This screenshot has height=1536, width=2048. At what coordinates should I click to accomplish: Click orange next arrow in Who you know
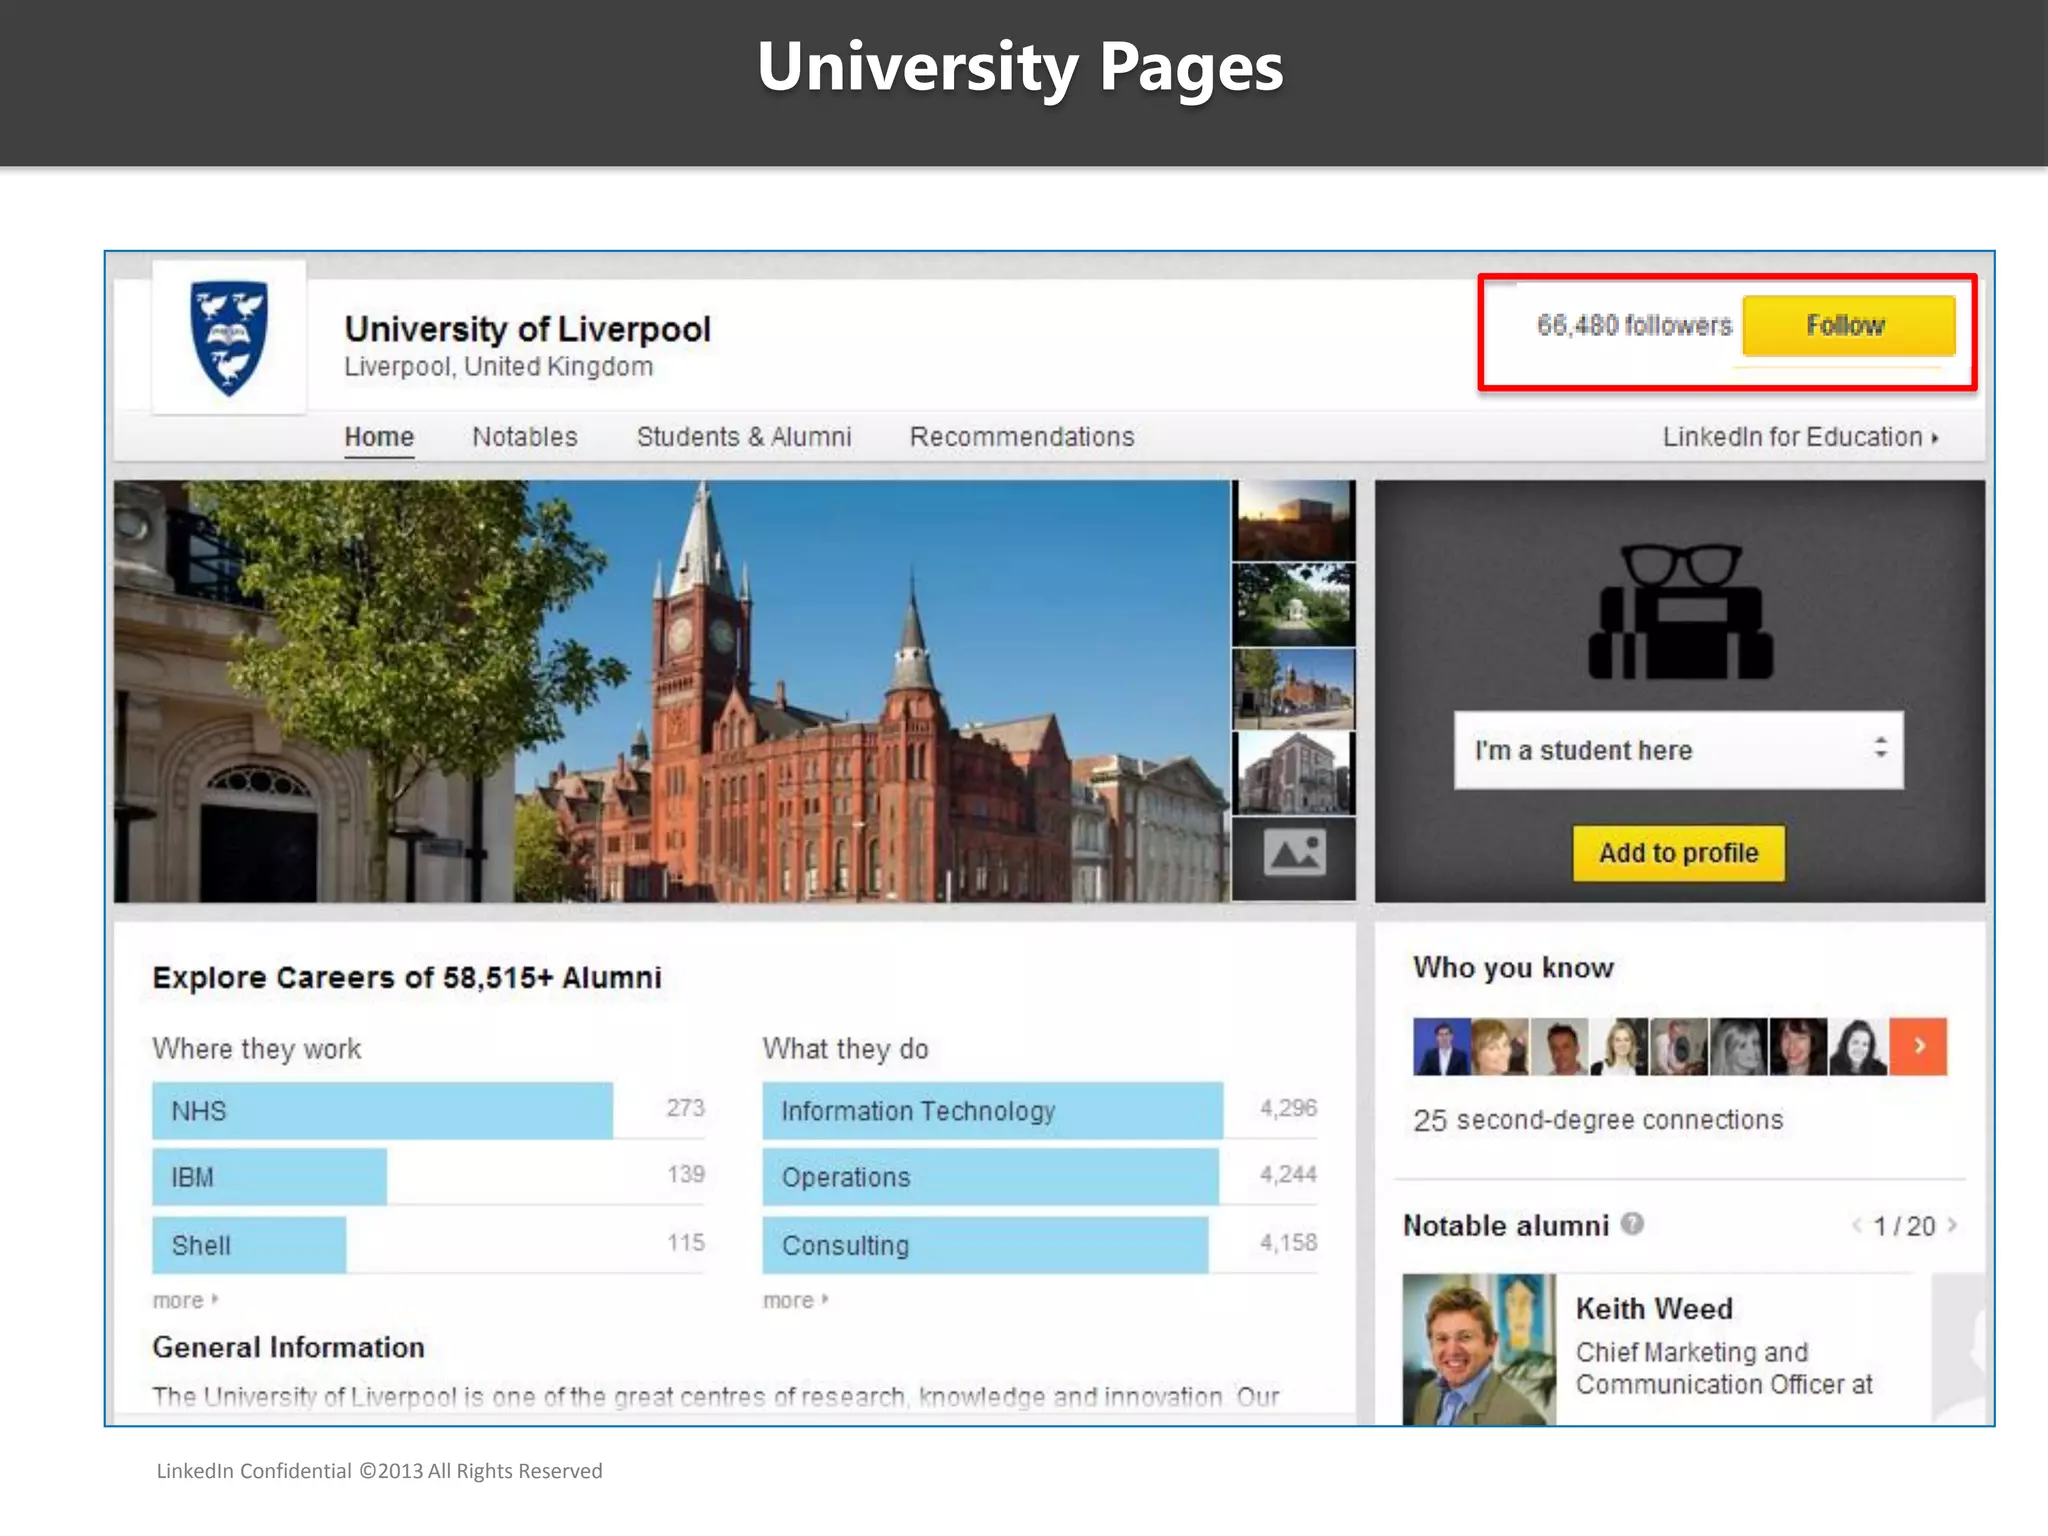(1919, 1046)
